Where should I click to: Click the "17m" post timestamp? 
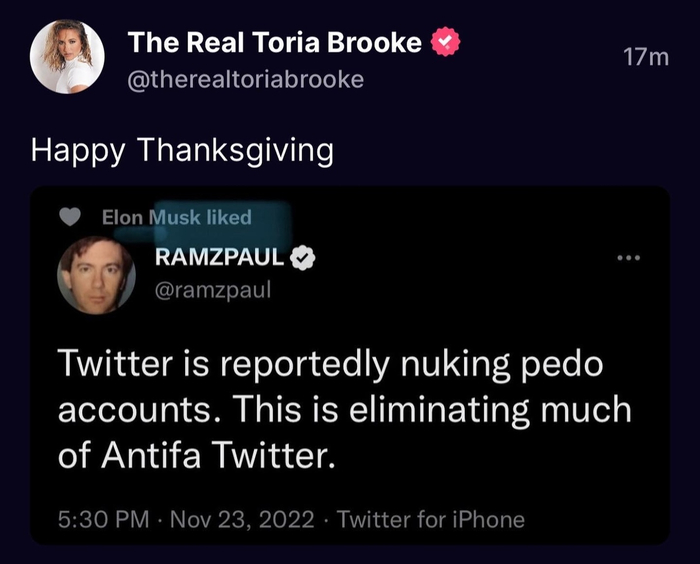644,58
